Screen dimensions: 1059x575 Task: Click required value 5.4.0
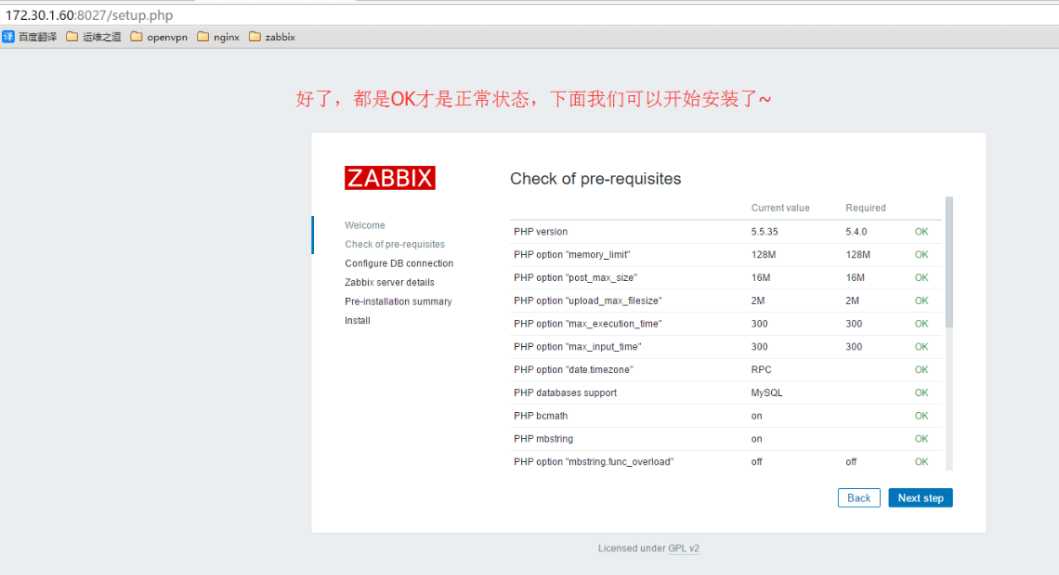coord(856,231)
